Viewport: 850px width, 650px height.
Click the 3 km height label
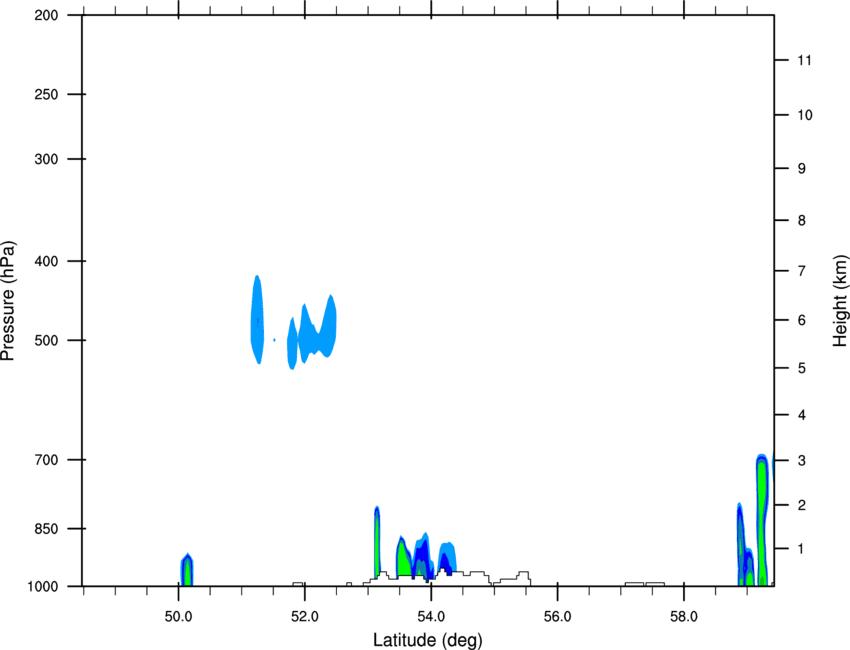tap(802, 461)
